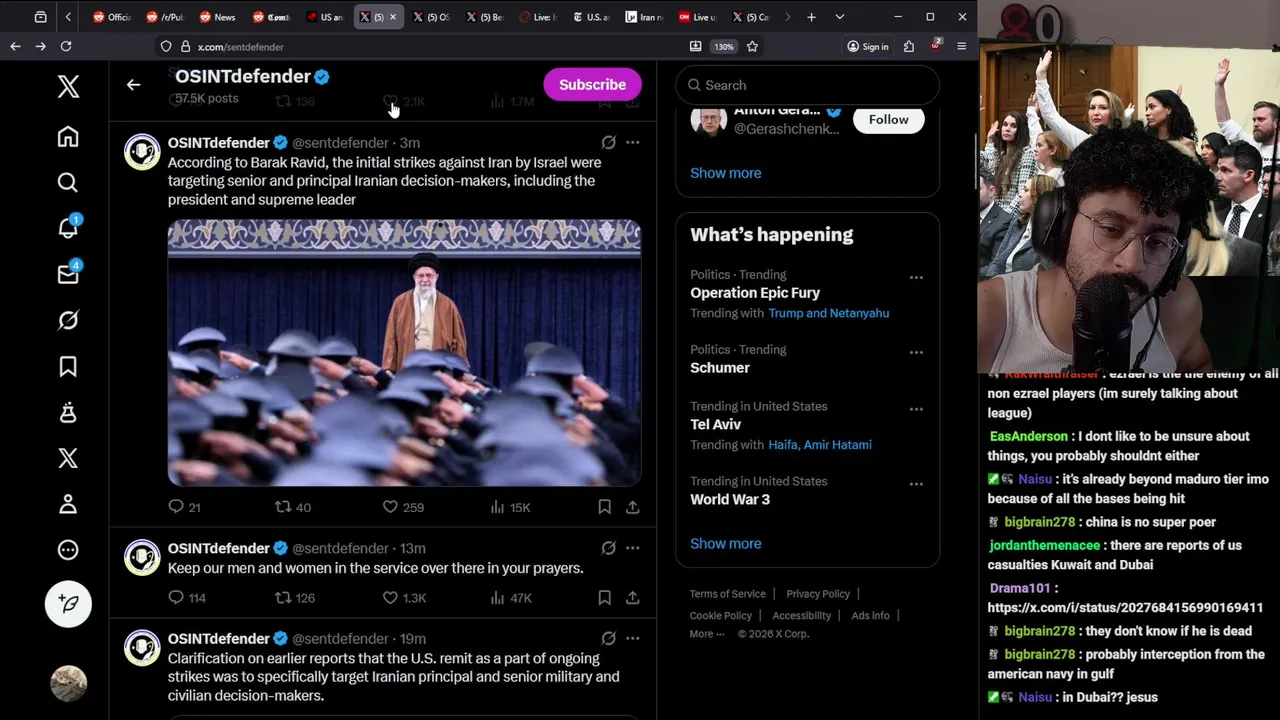Repost the post with 126 reposts
This screenshot has width=1280, height=720.
point(295,598)
